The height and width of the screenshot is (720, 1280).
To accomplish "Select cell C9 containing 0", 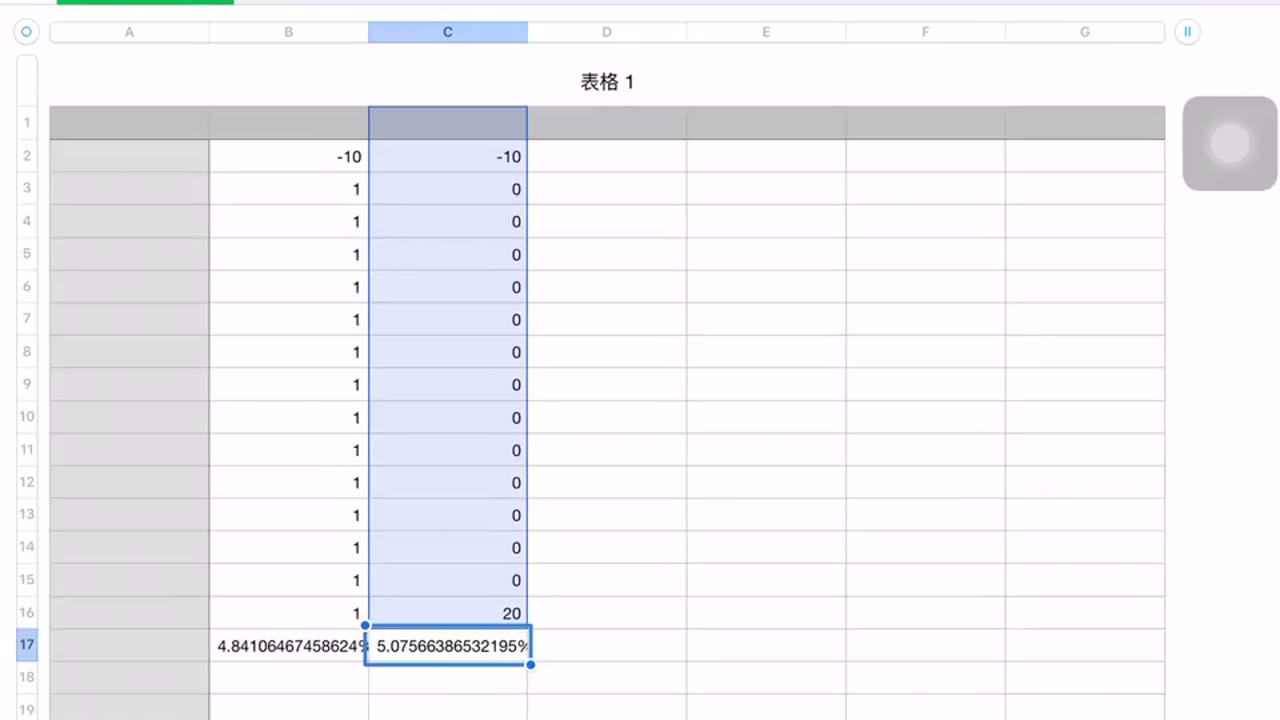I will (448, 385).
